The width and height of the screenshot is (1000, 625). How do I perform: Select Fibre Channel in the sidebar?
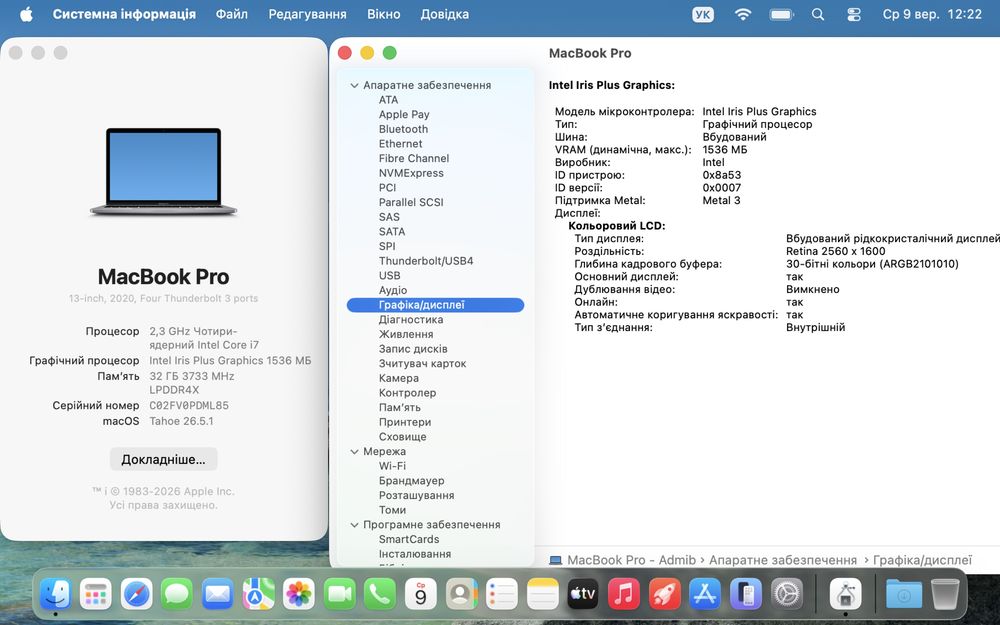(414, 158)
